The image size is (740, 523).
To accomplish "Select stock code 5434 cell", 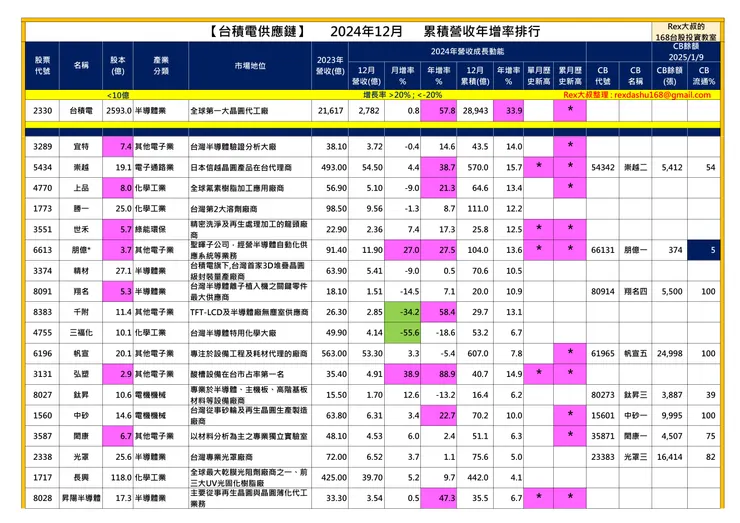I will pos(42,167).
